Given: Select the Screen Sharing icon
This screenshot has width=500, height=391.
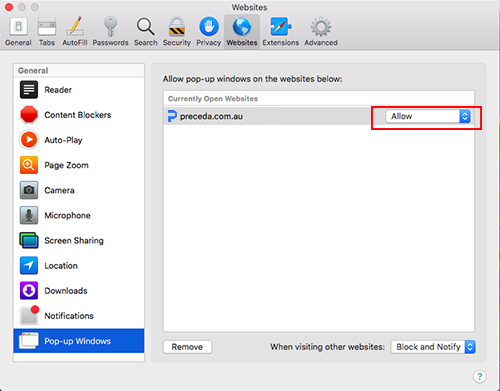Looking at the screenshot, I should (x=29, y=240).
